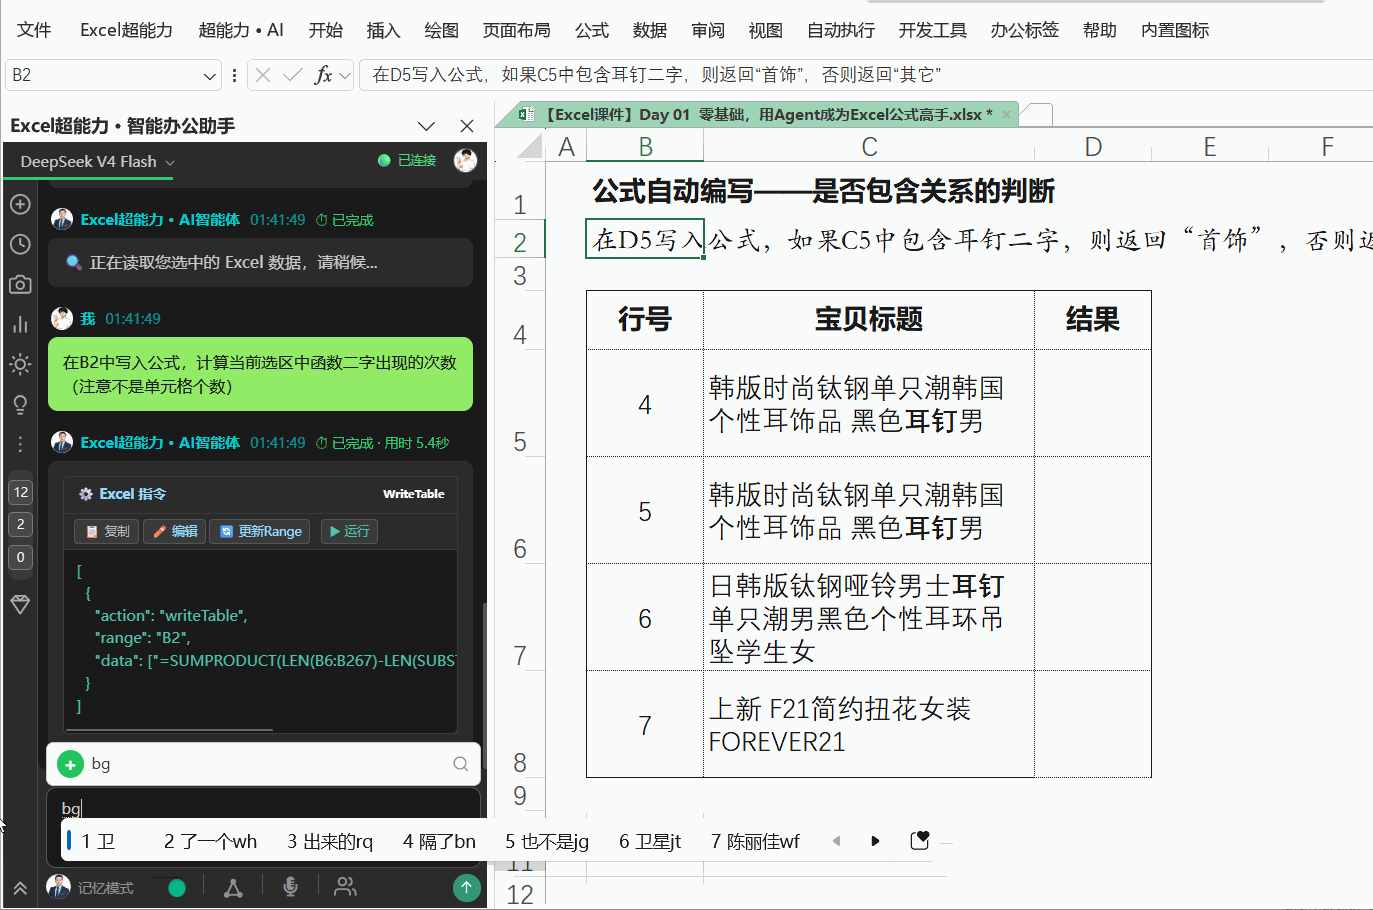Viewport: 1373px width, 910px height.
Task: Click the gear icon beside Excel 指令
Action: pos(86,494)
